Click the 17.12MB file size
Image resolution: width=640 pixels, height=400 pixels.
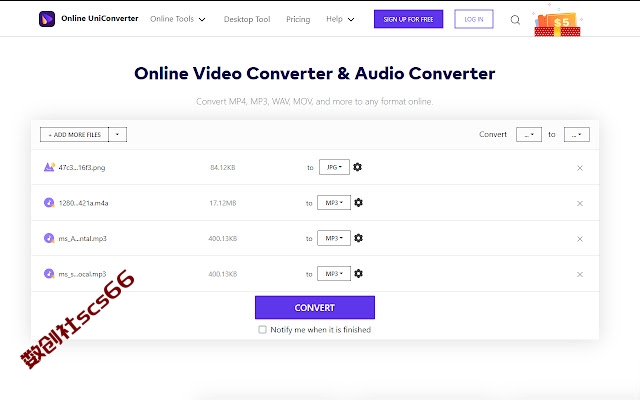point(223,203)
